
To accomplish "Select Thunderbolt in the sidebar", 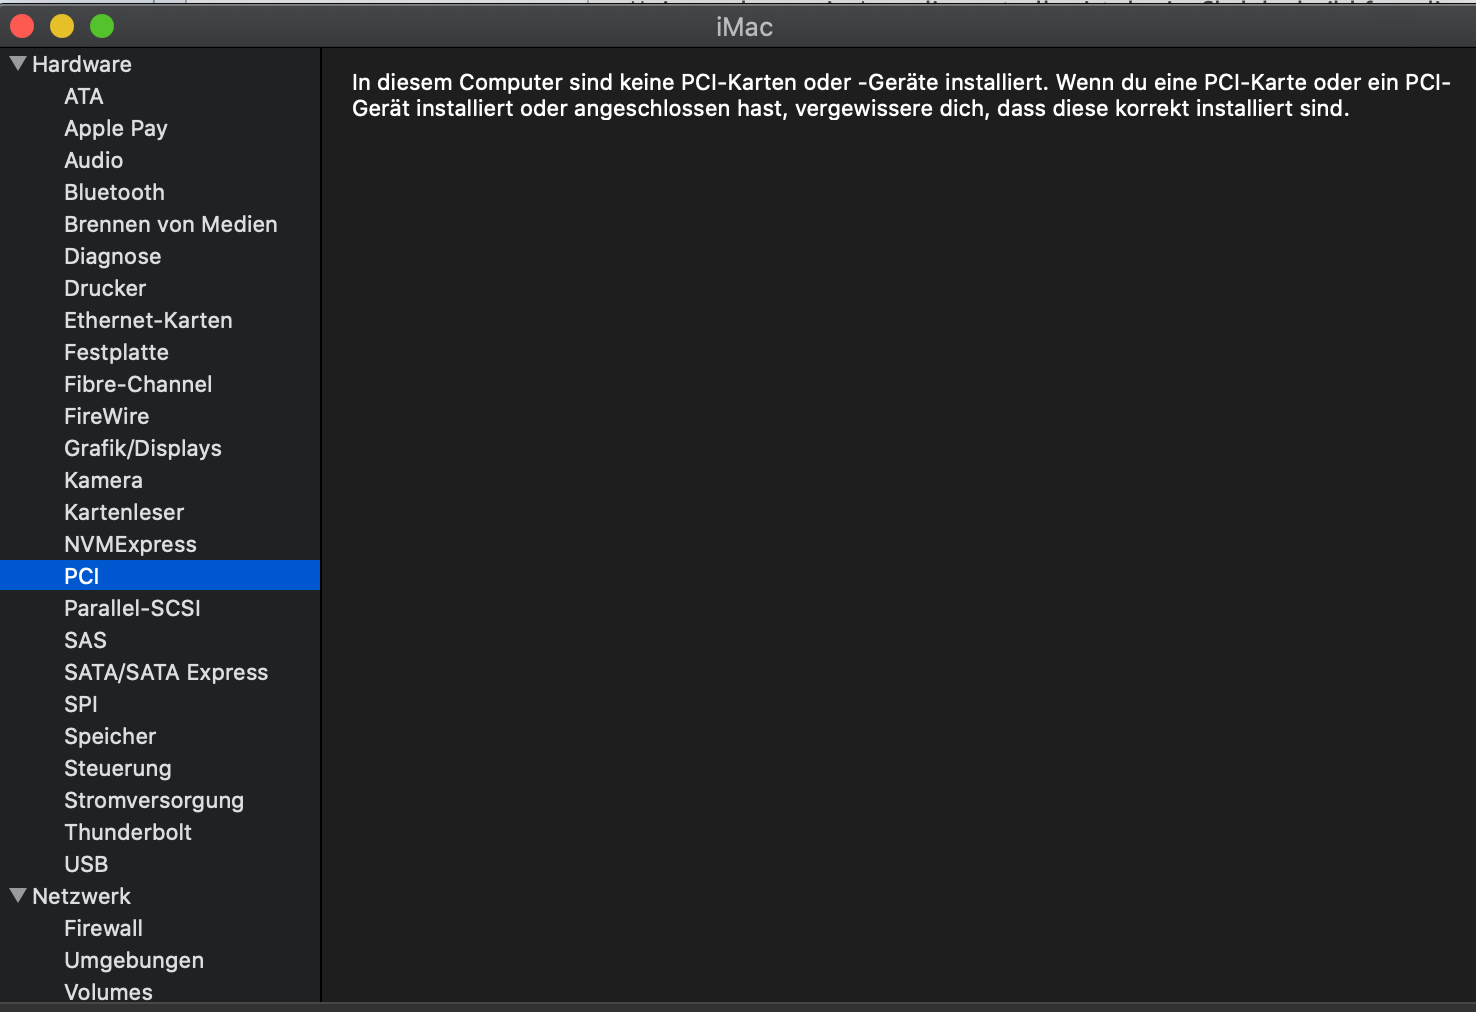I will point(128,832).
